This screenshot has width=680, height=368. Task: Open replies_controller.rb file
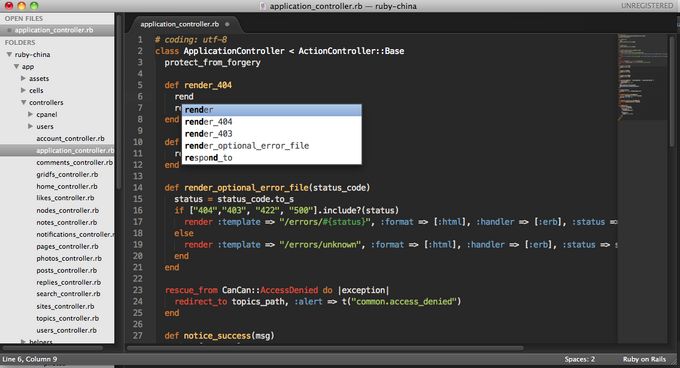tap(69, 283)
